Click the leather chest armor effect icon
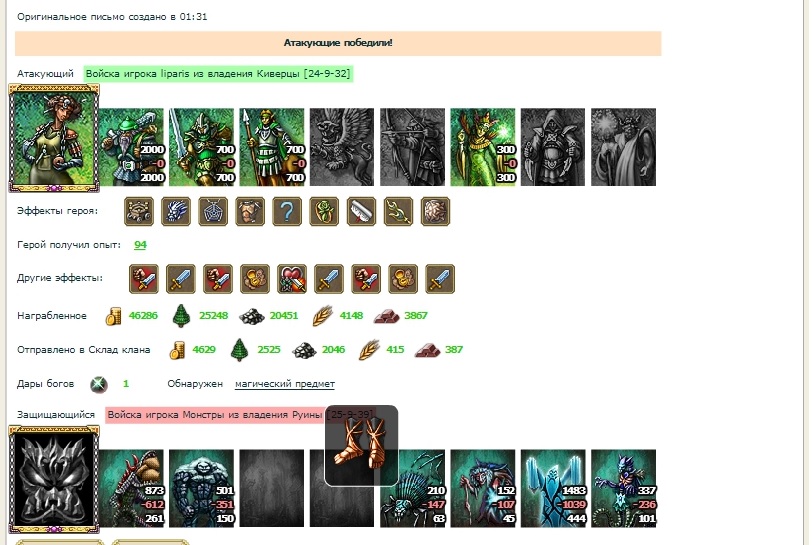812x545 pixels. pos(250,211)
